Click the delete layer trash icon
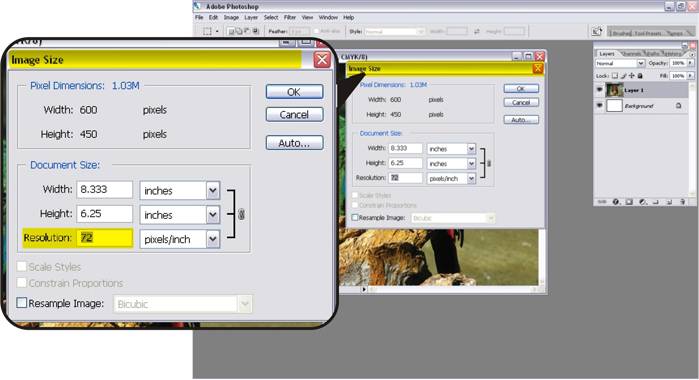This screenshot has height=380, width=699. pyautogui.click(x=683, y=202)
